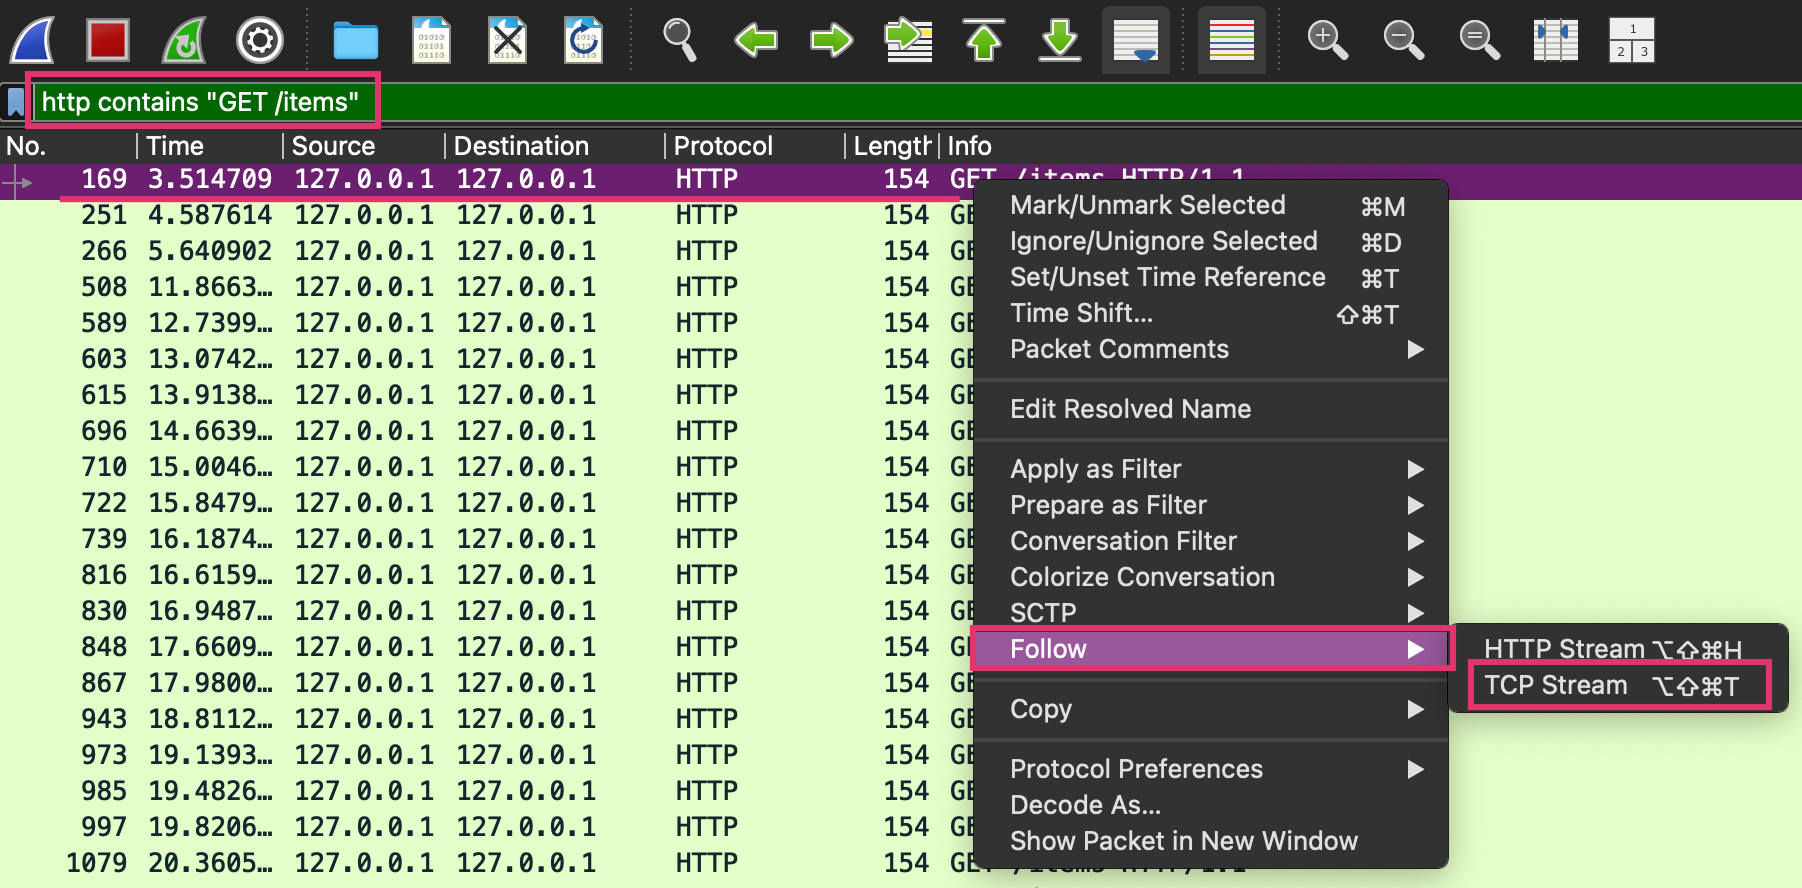Toggle packet list coloring rules
Screen dimensions: 1802x888
click(x=1232, y=40)
